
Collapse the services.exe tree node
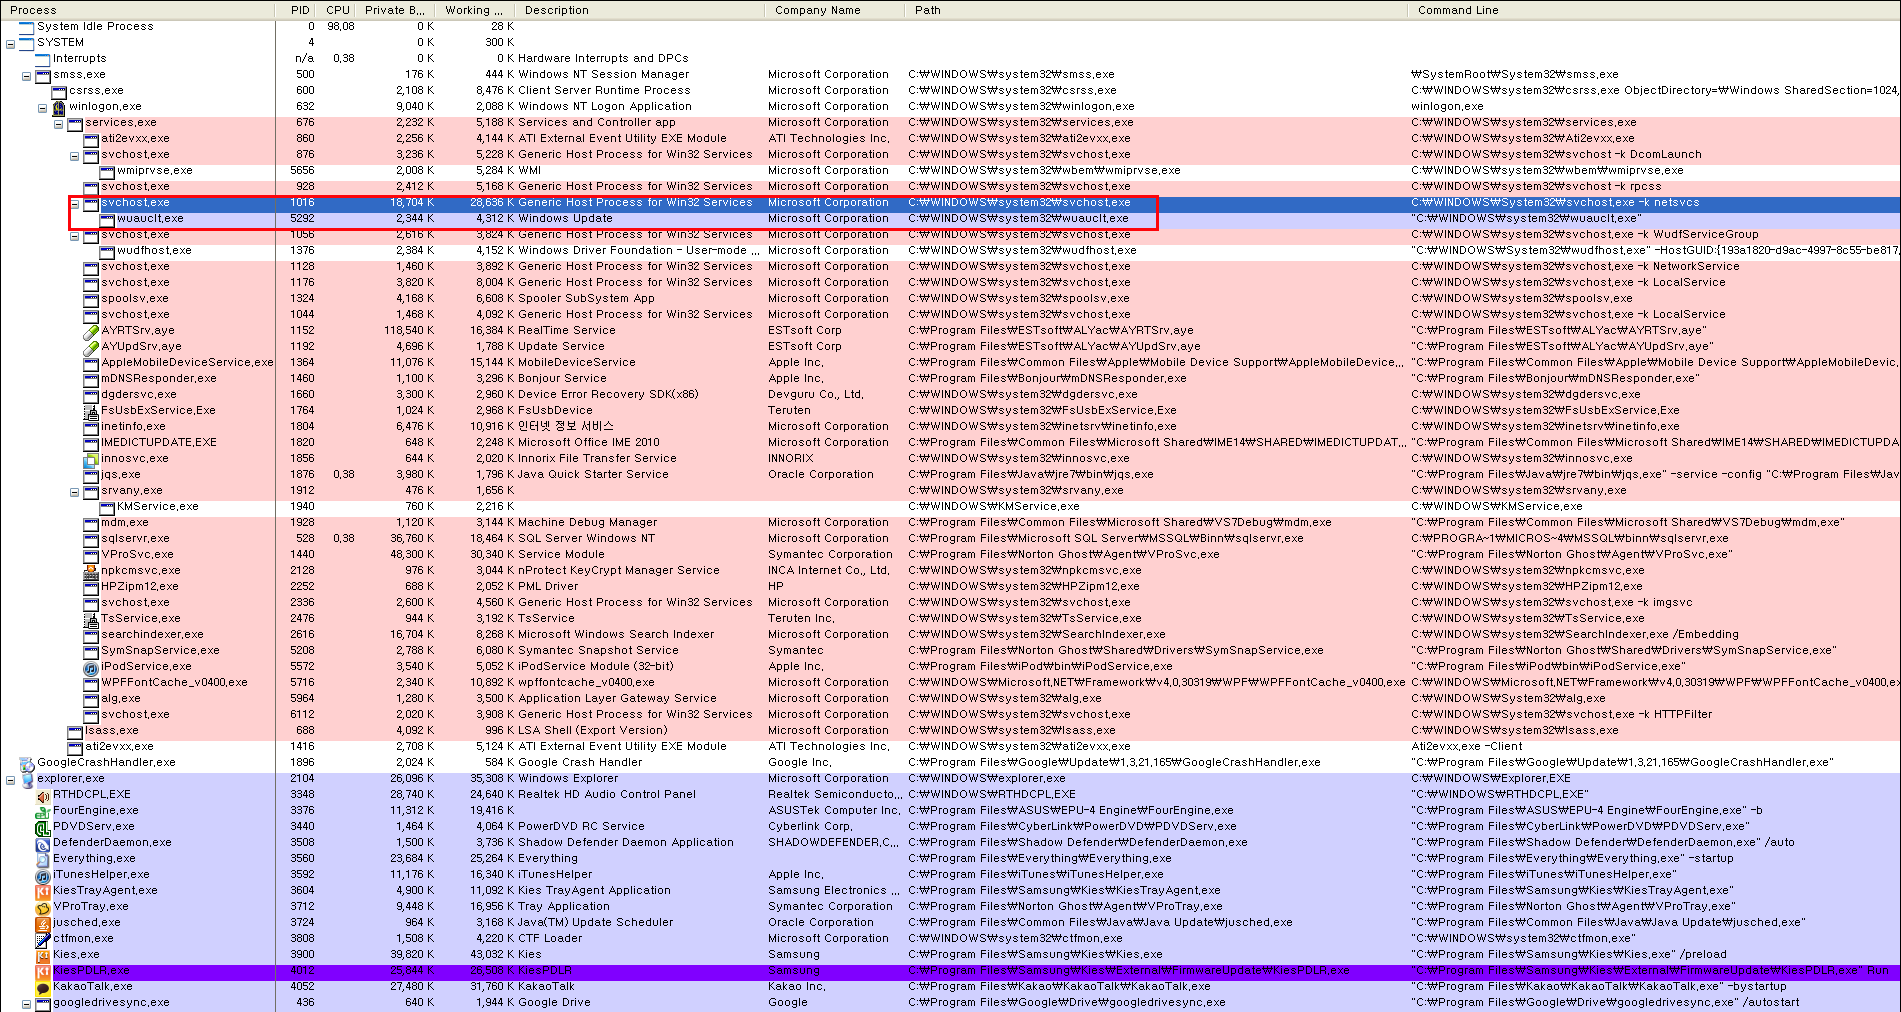click(59, 123)
